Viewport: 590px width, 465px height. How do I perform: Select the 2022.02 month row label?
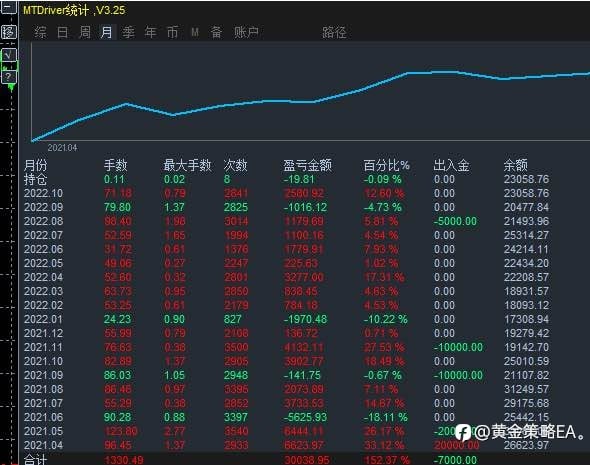click(43, 305)
